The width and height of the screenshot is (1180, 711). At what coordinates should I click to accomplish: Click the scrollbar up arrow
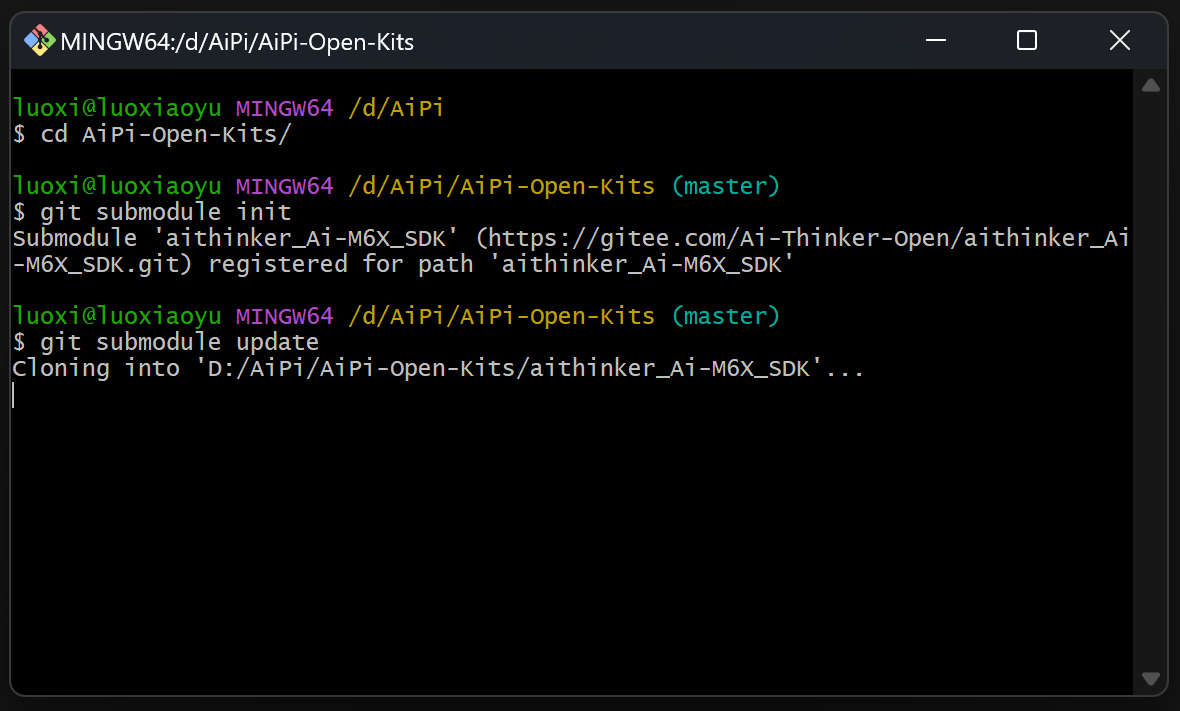(1151, 85)
